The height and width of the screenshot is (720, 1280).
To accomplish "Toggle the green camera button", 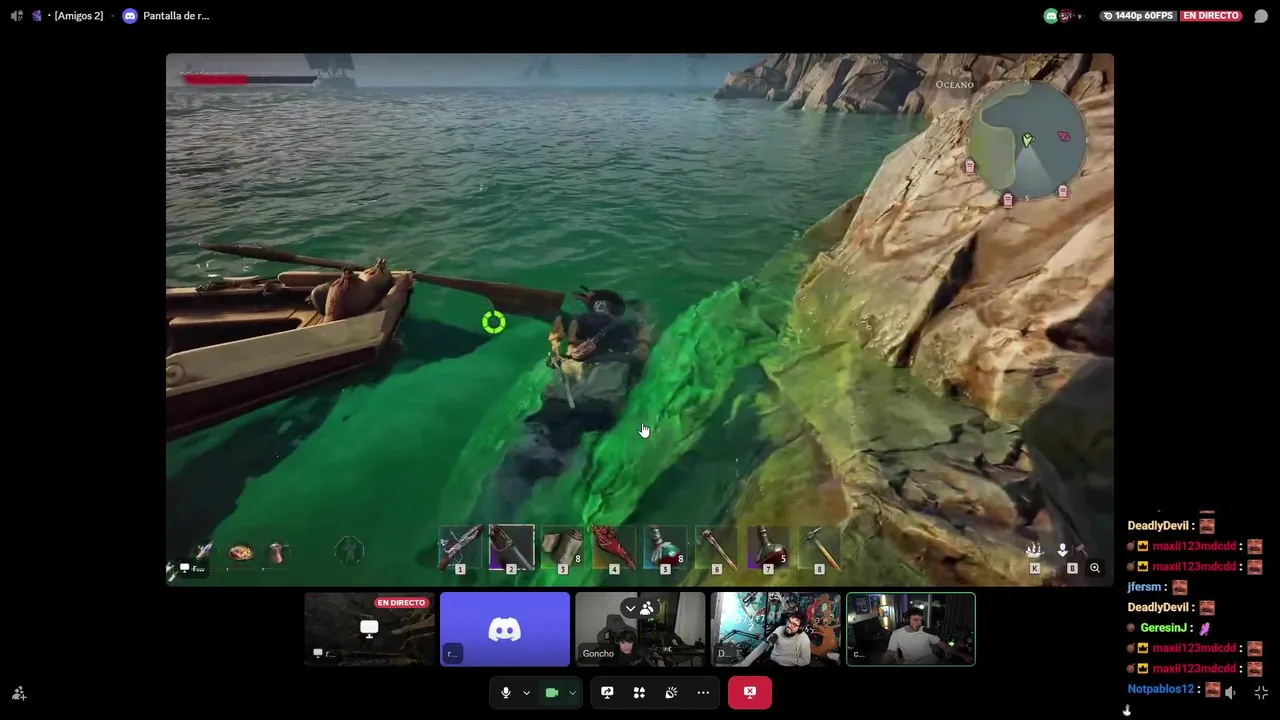I will pyautogui.click(x=551, y=692).
